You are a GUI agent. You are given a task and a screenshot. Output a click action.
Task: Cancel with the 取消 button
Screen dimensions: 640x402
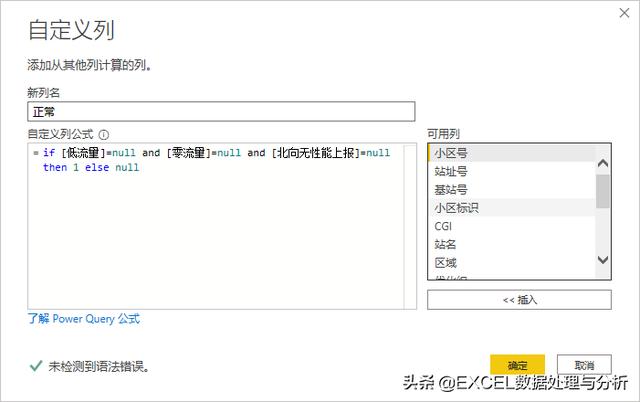point(584,365)
